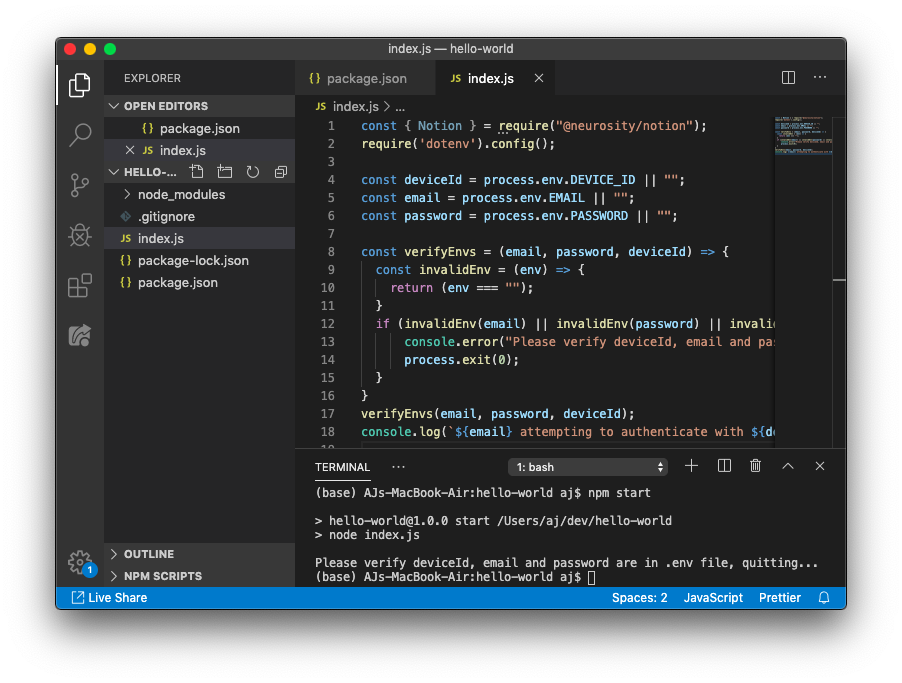Open the terminal selector '1: bash' dropdown

[x=588, y=467]
